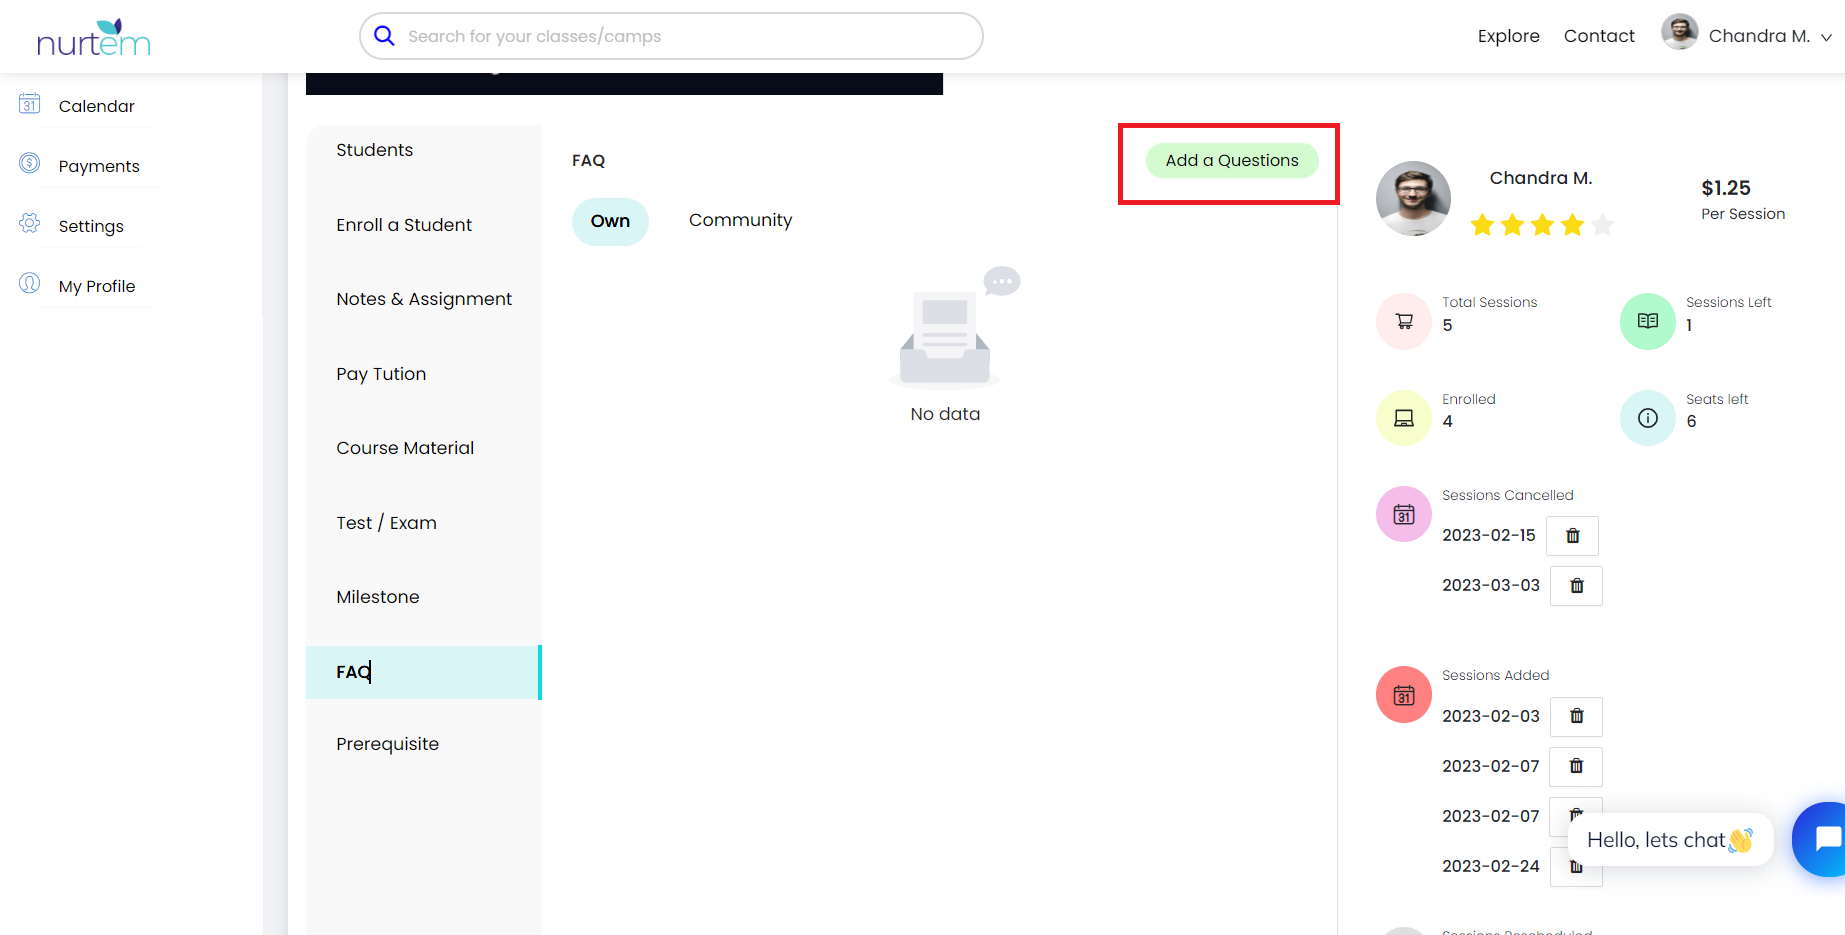Viewport: 1845px width, 935px height.
Task: Delete added session 2023-02-03 trash icon
Action: pos(1576,716)
